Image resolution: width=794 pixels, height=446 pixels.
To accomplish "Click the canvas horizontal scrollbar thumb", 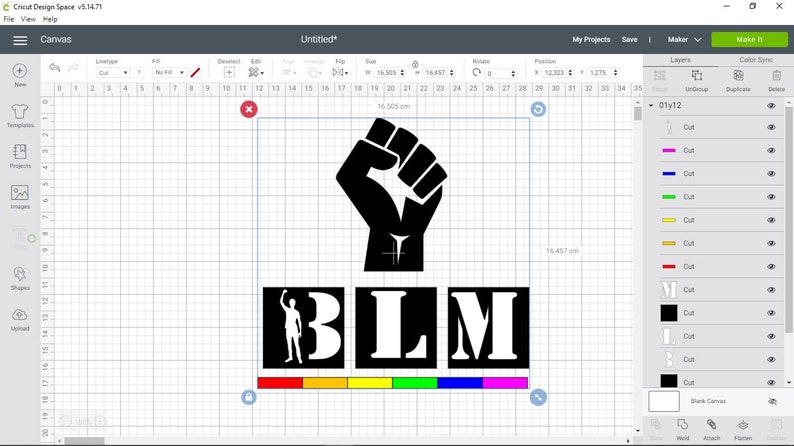I will (84, 441).
